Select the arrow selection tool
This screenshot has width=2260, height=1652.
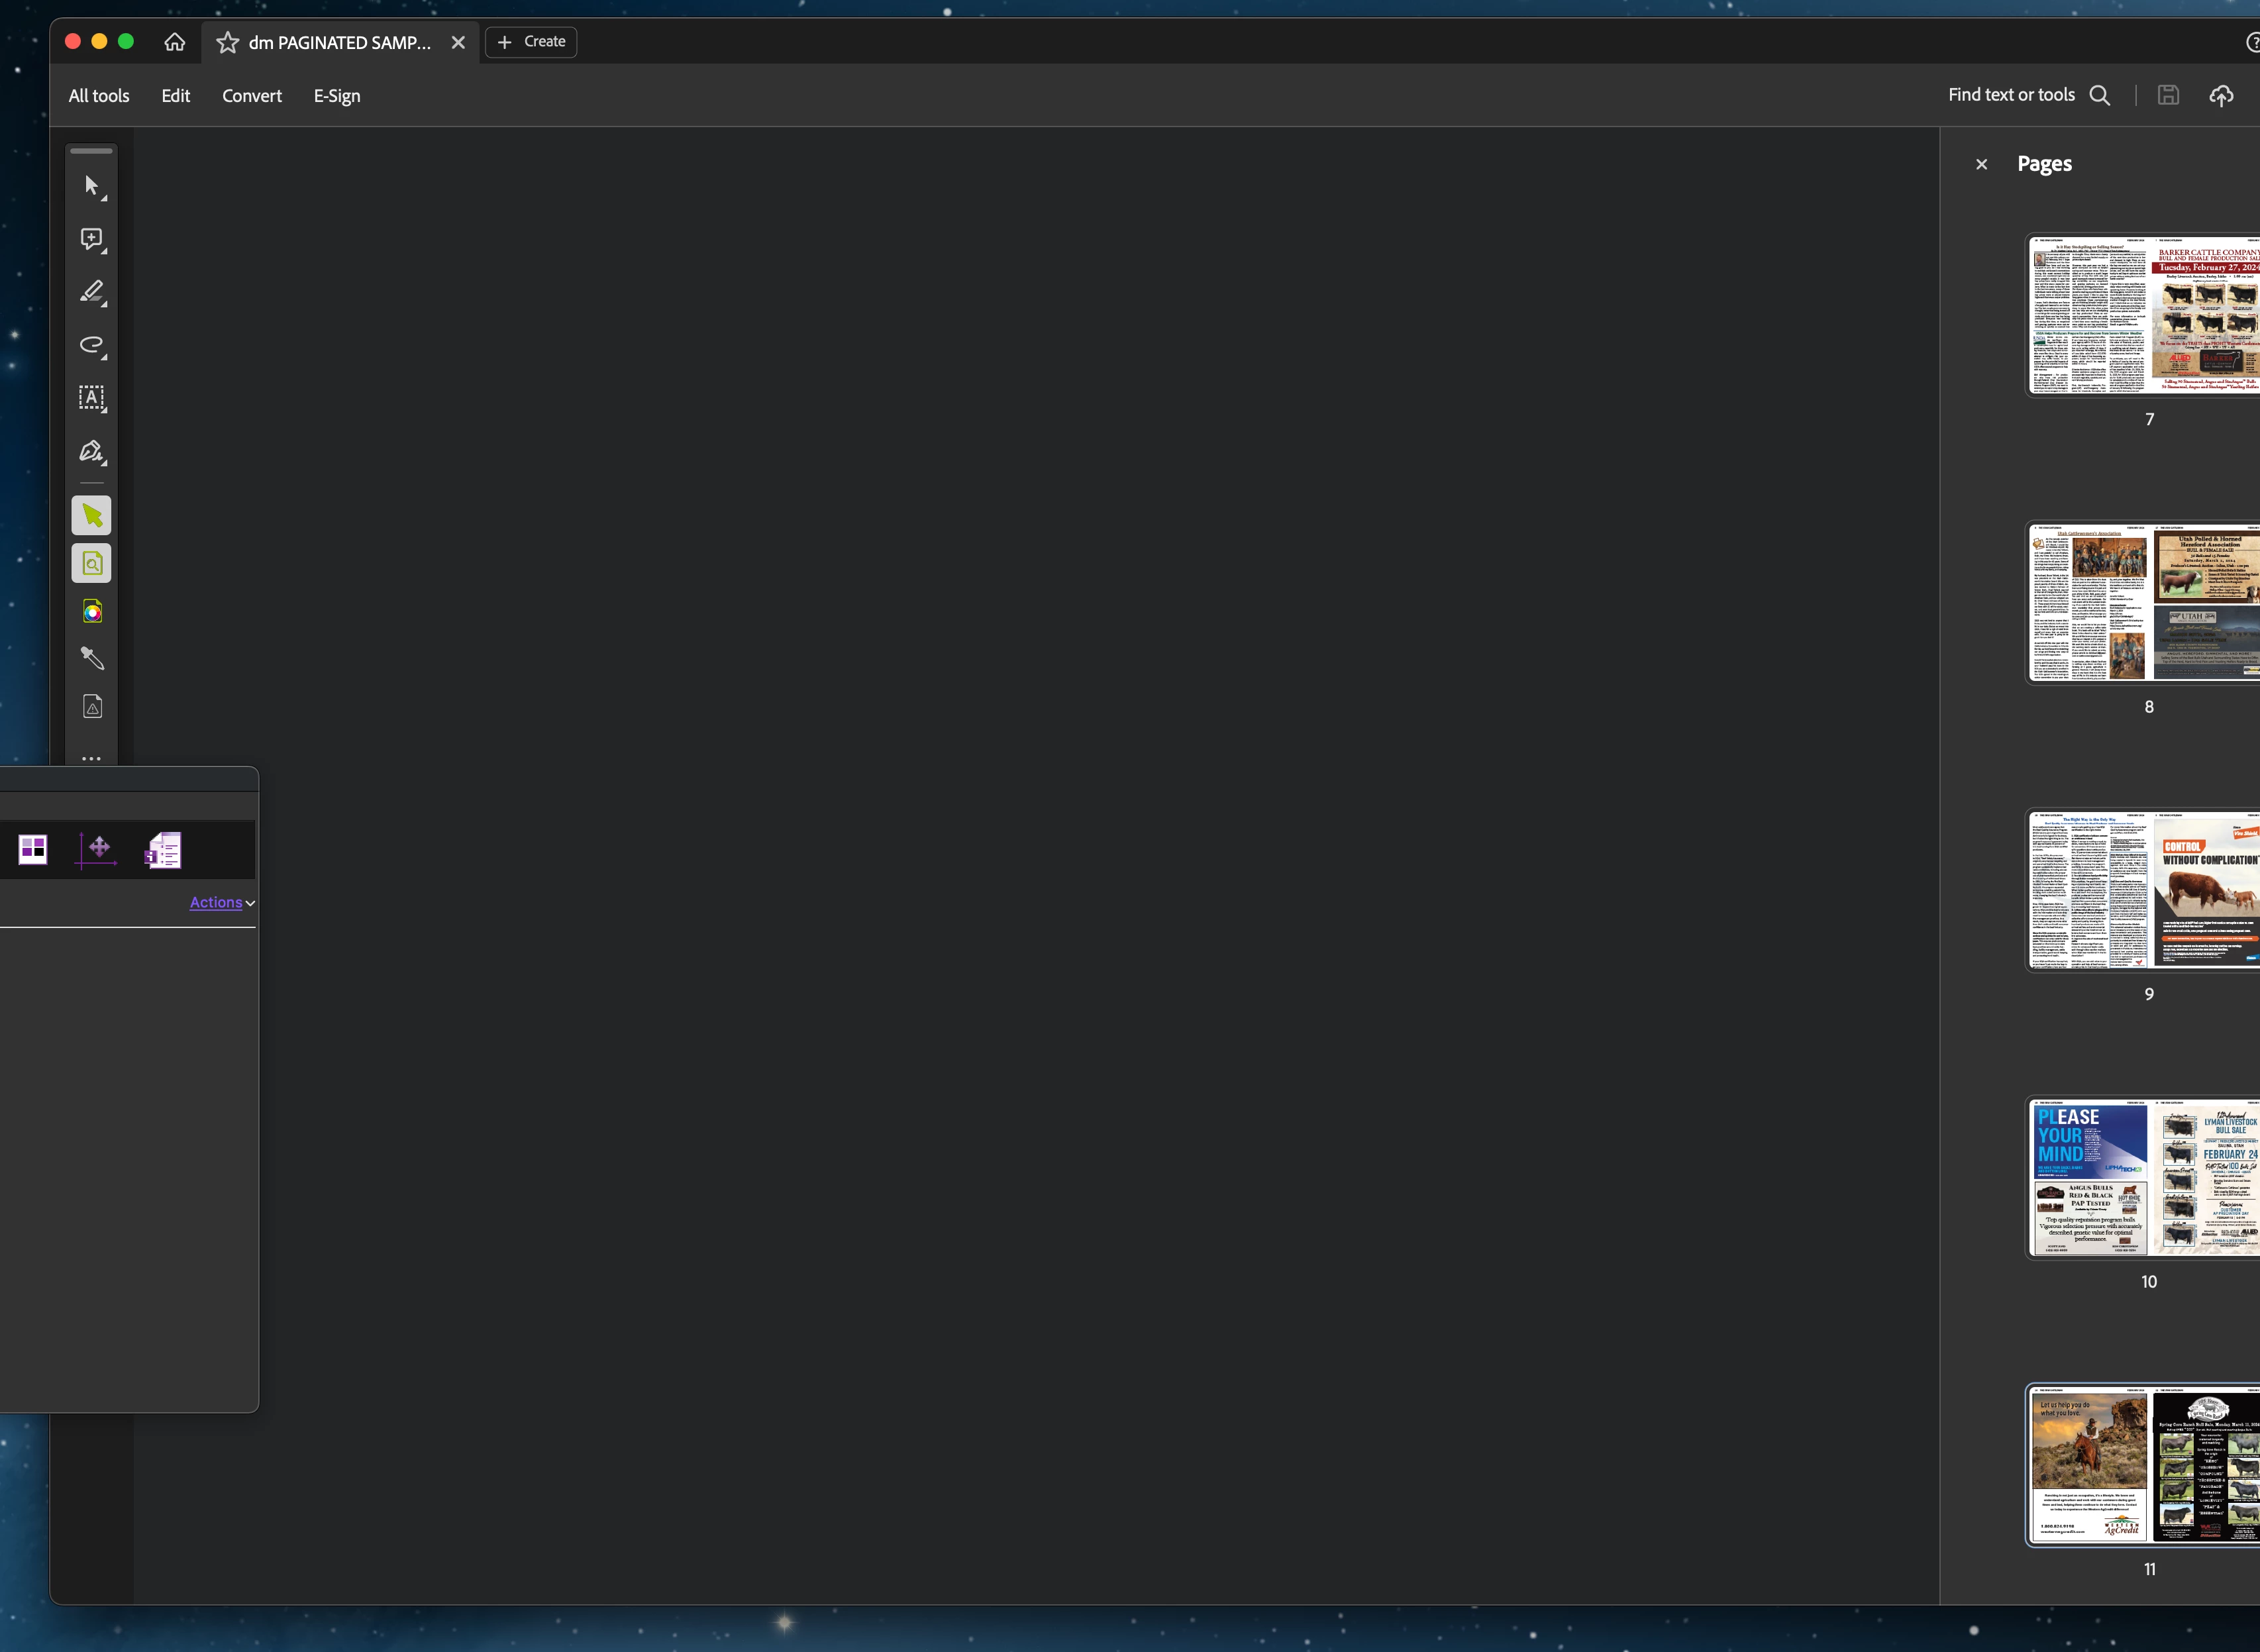point(92,186)
